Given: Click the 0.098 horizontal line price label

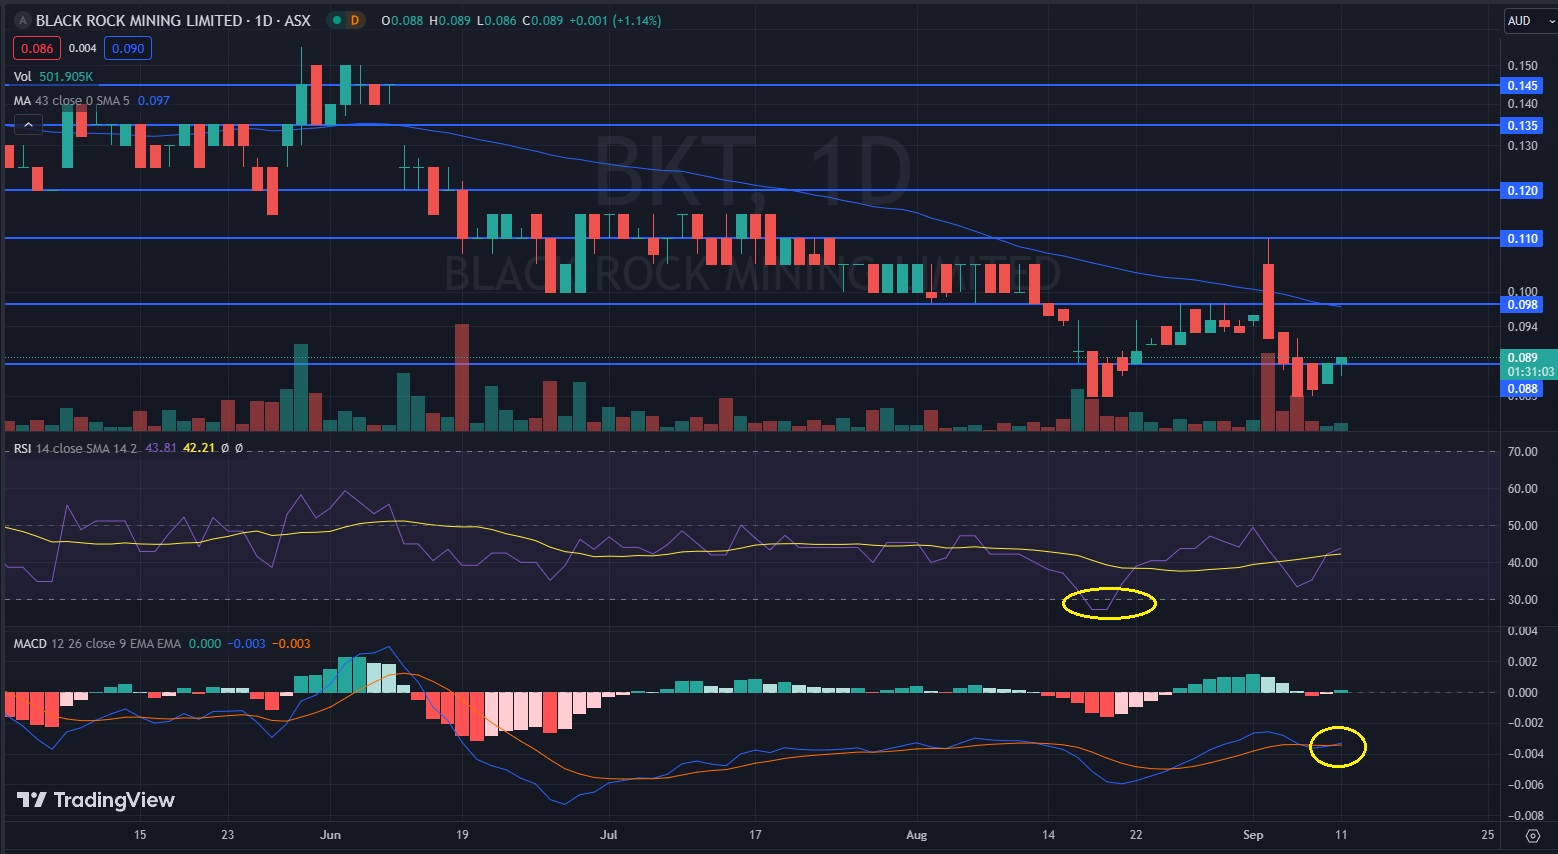Looking at the screenshot, I should click(1523, 305).
